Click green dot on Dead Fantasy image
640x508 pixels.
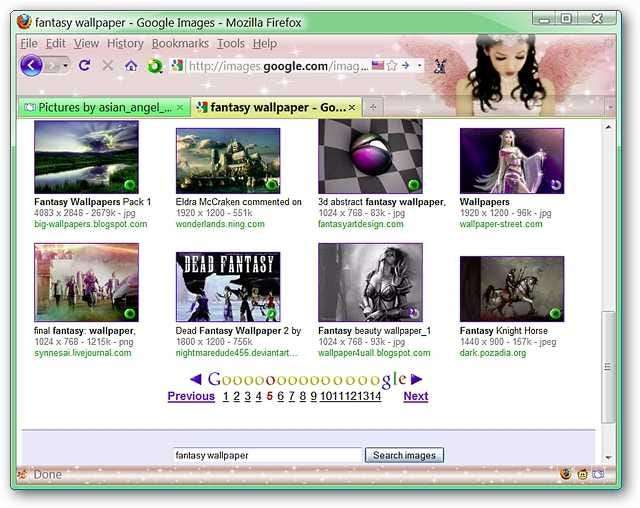pyautogui.click(x=271, y=313)
